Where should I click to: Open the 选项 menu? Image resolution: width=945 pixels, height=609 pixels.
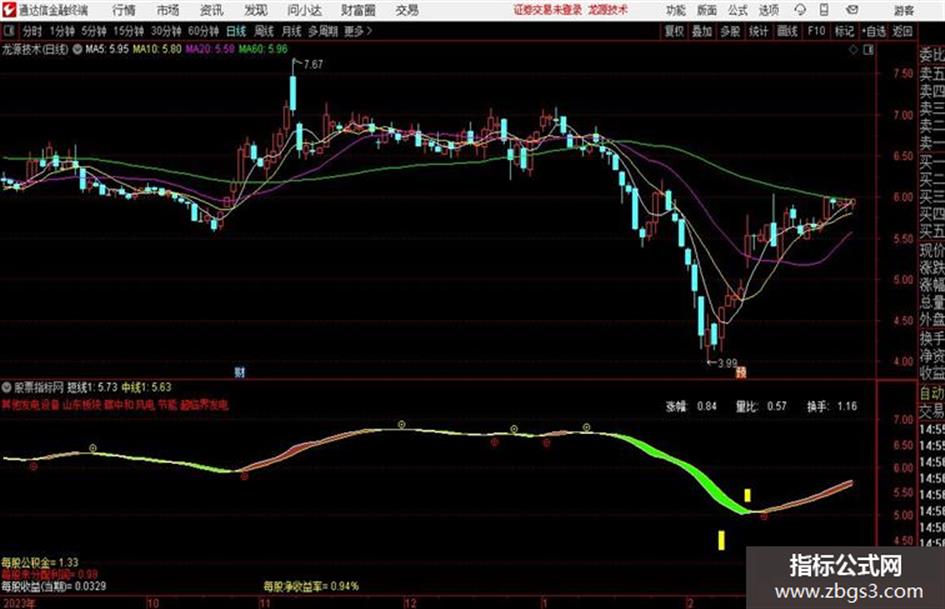point(768,10)
